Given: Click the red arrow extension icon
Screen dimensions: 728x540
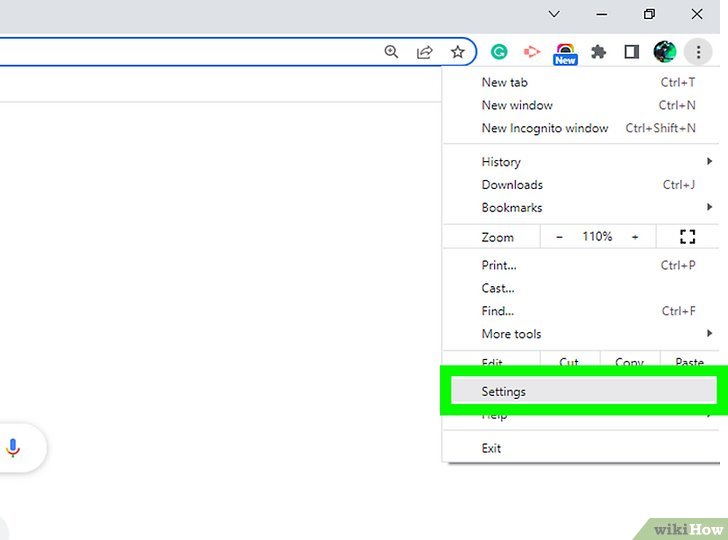Looking at the screenshot, I should 532,52.
